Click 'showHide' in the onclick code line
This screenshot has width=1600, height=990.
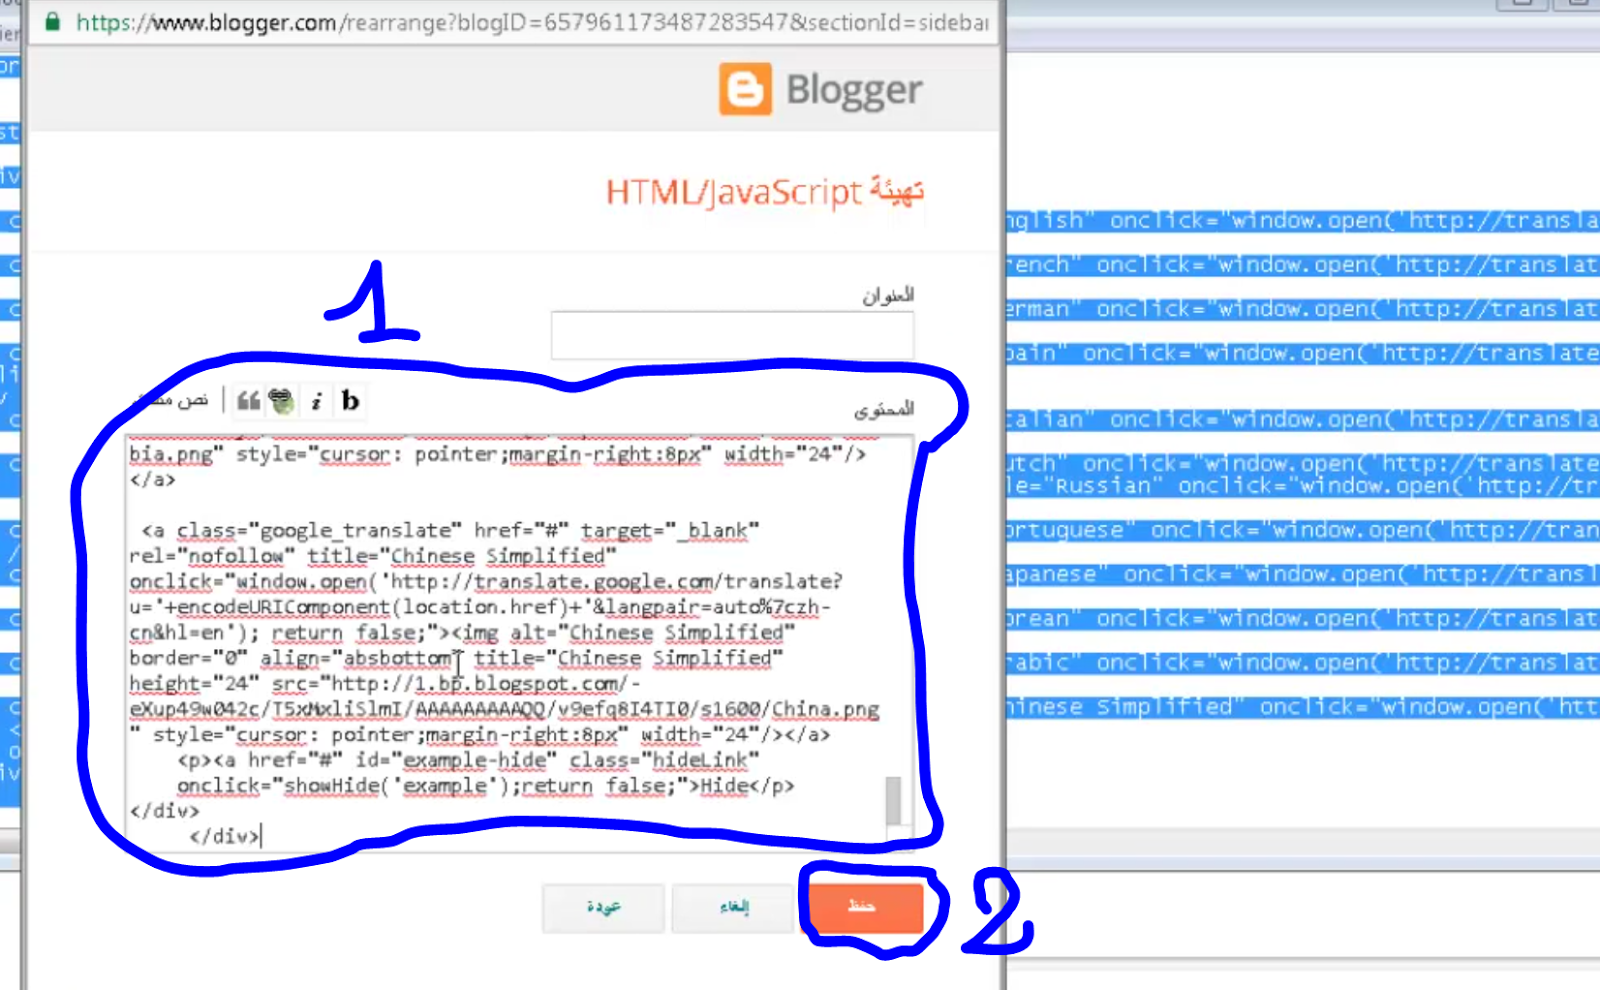pyautogui.click(x=332, y=786)
